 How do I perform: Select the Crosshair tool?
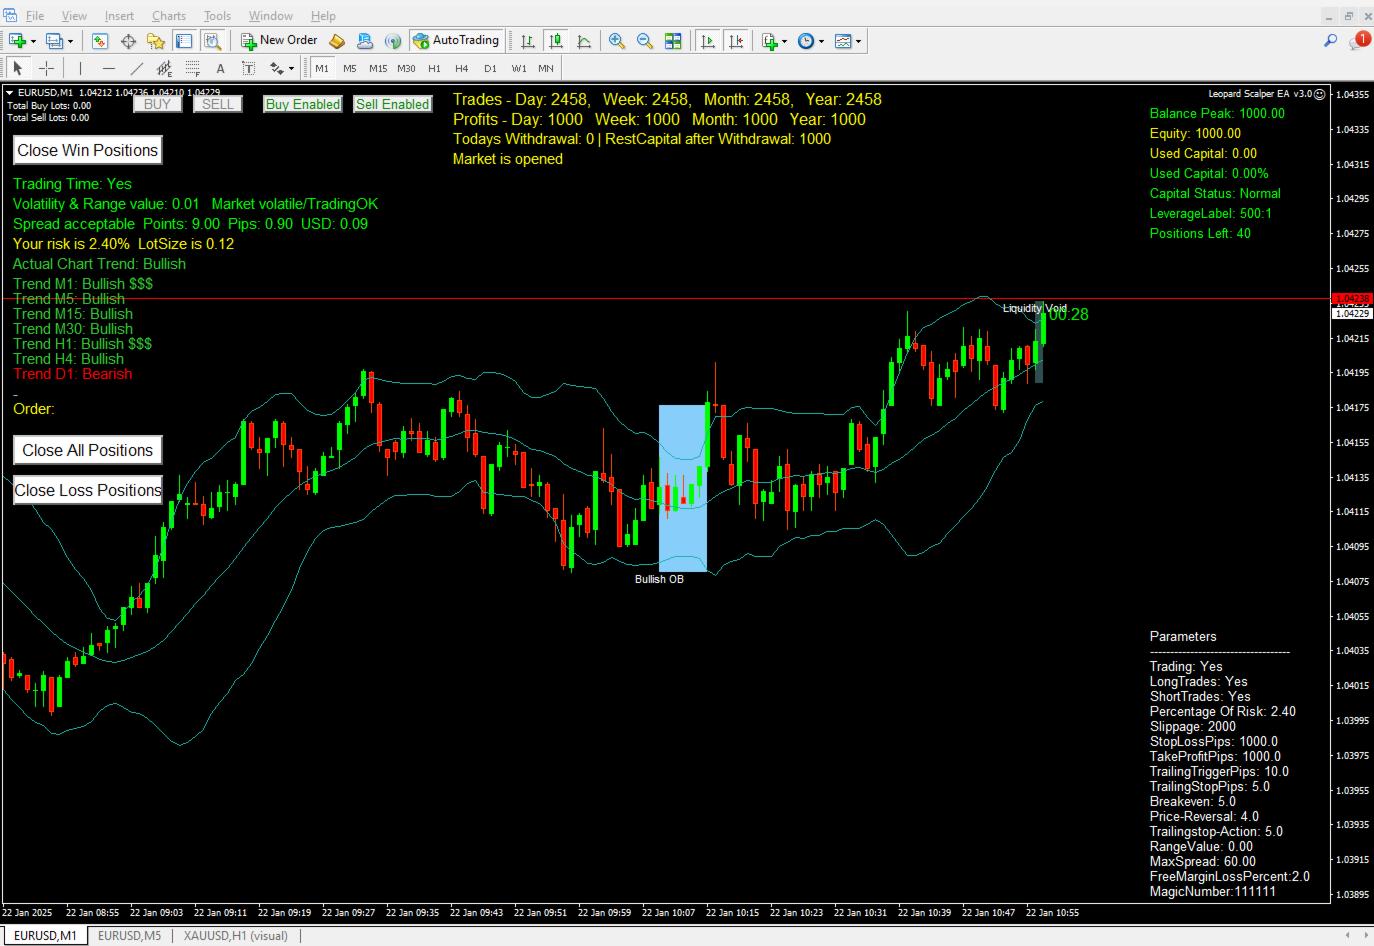47,67
